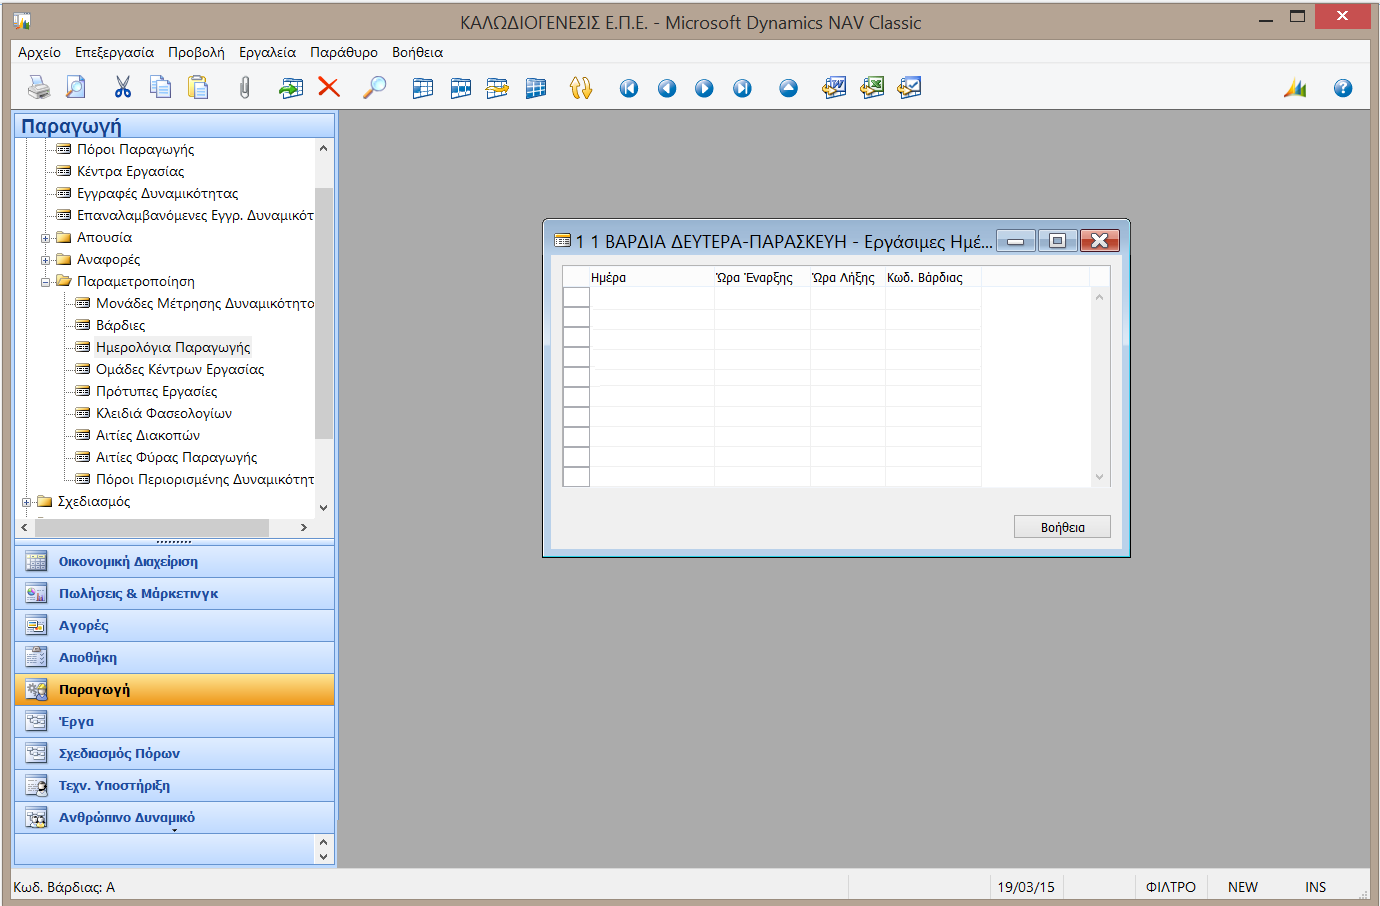This screenshot has height=906, width=1380.
Task: Click the red X Delete icon
Action: (329, 88)
